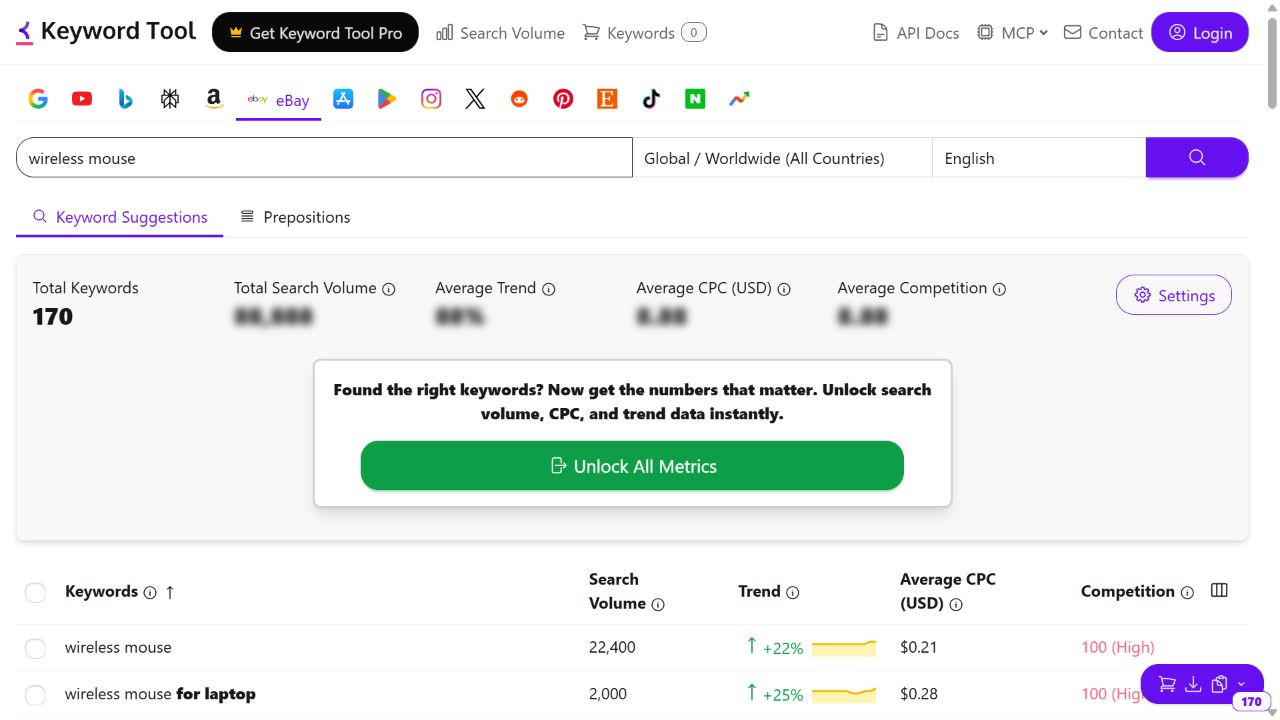Image resolution: width=1280 pixels, height=720 pixels.
Task: Click the cart icon in floating toolbar
Action: tap(1167, 685)
